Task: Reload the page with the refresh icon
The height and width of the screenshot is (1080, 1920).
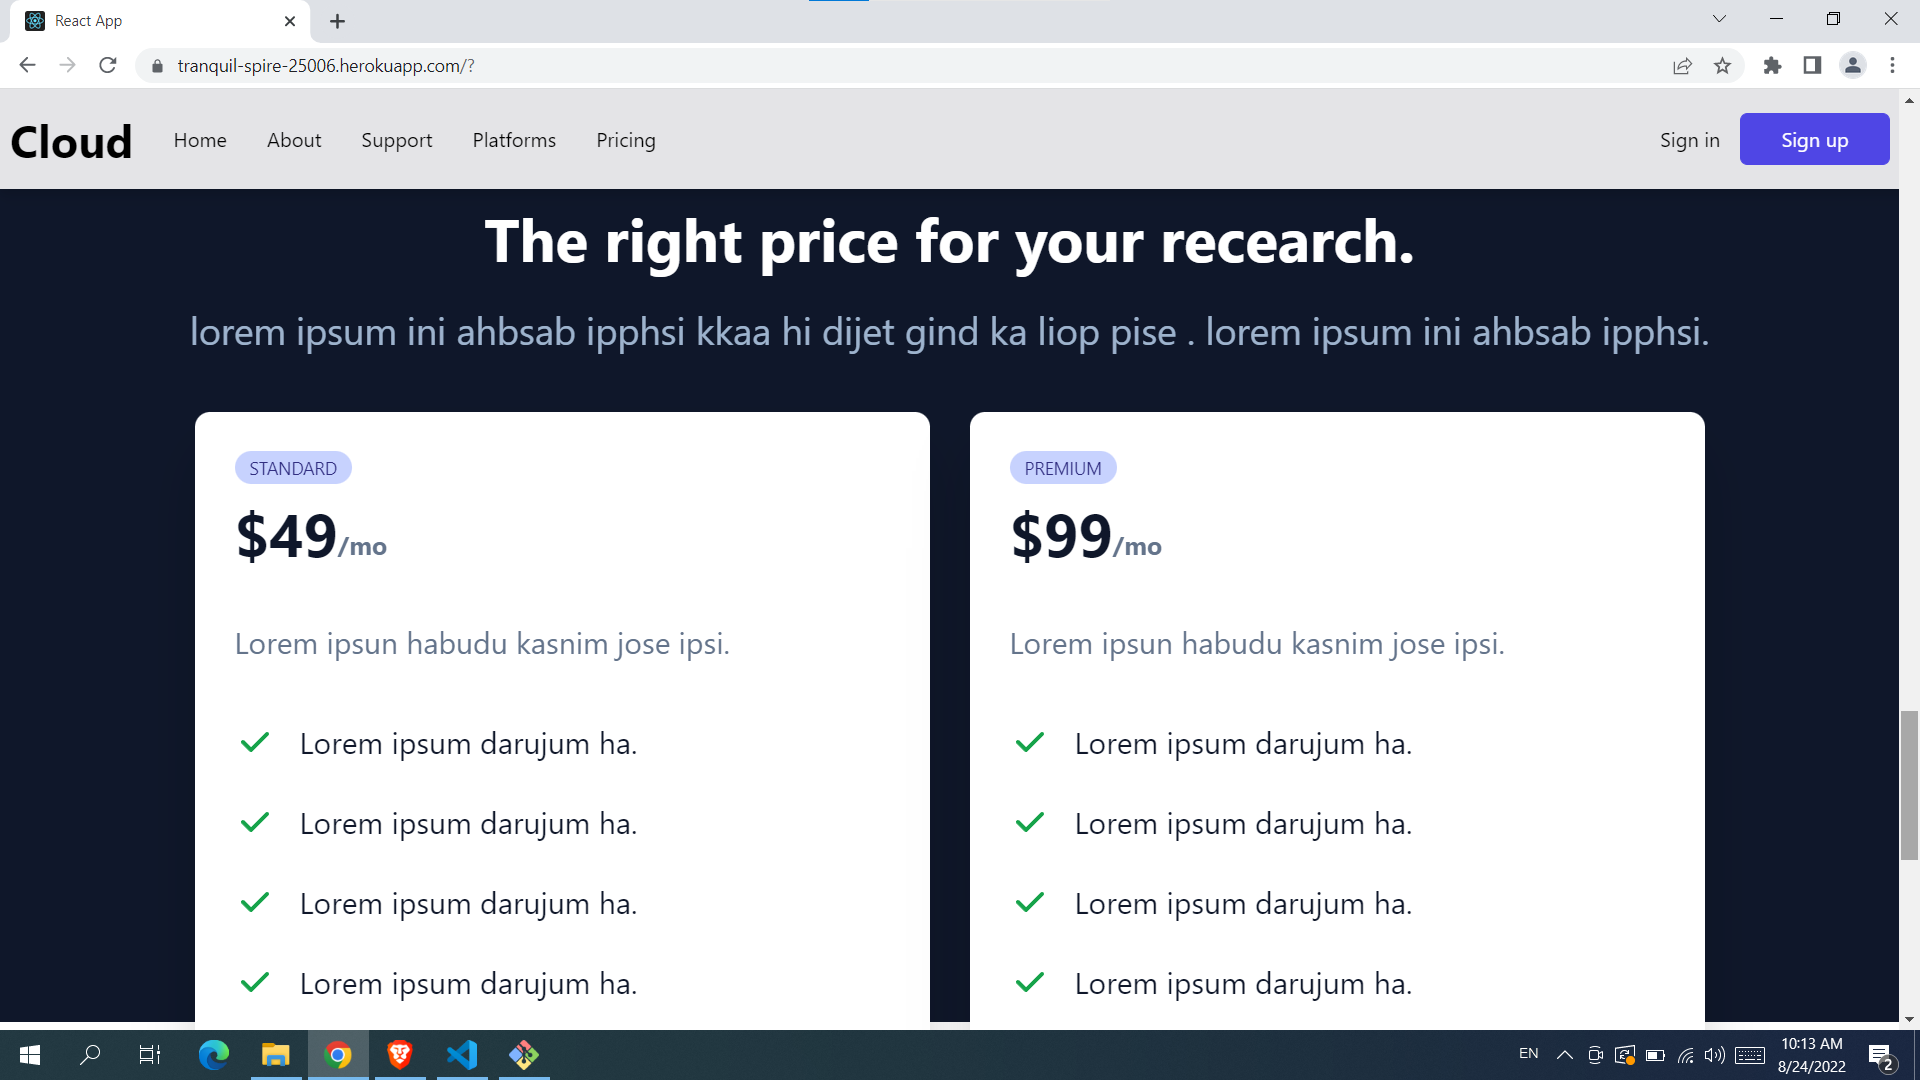Action: pyautogui.click(x=108, y=66)
